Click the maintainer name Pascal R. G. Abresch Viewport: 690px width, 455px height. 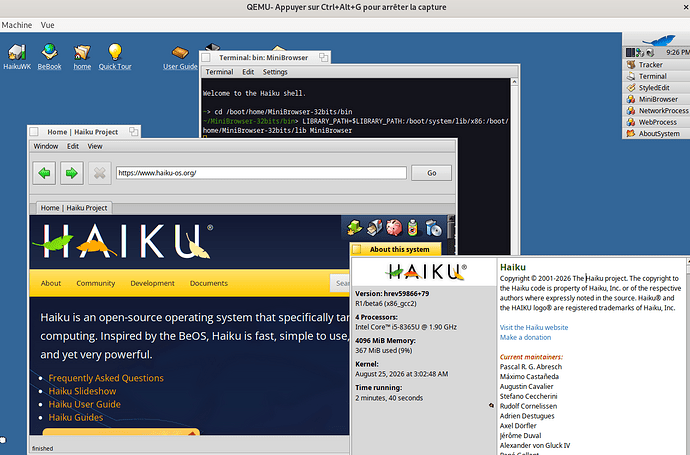(531, 367)
